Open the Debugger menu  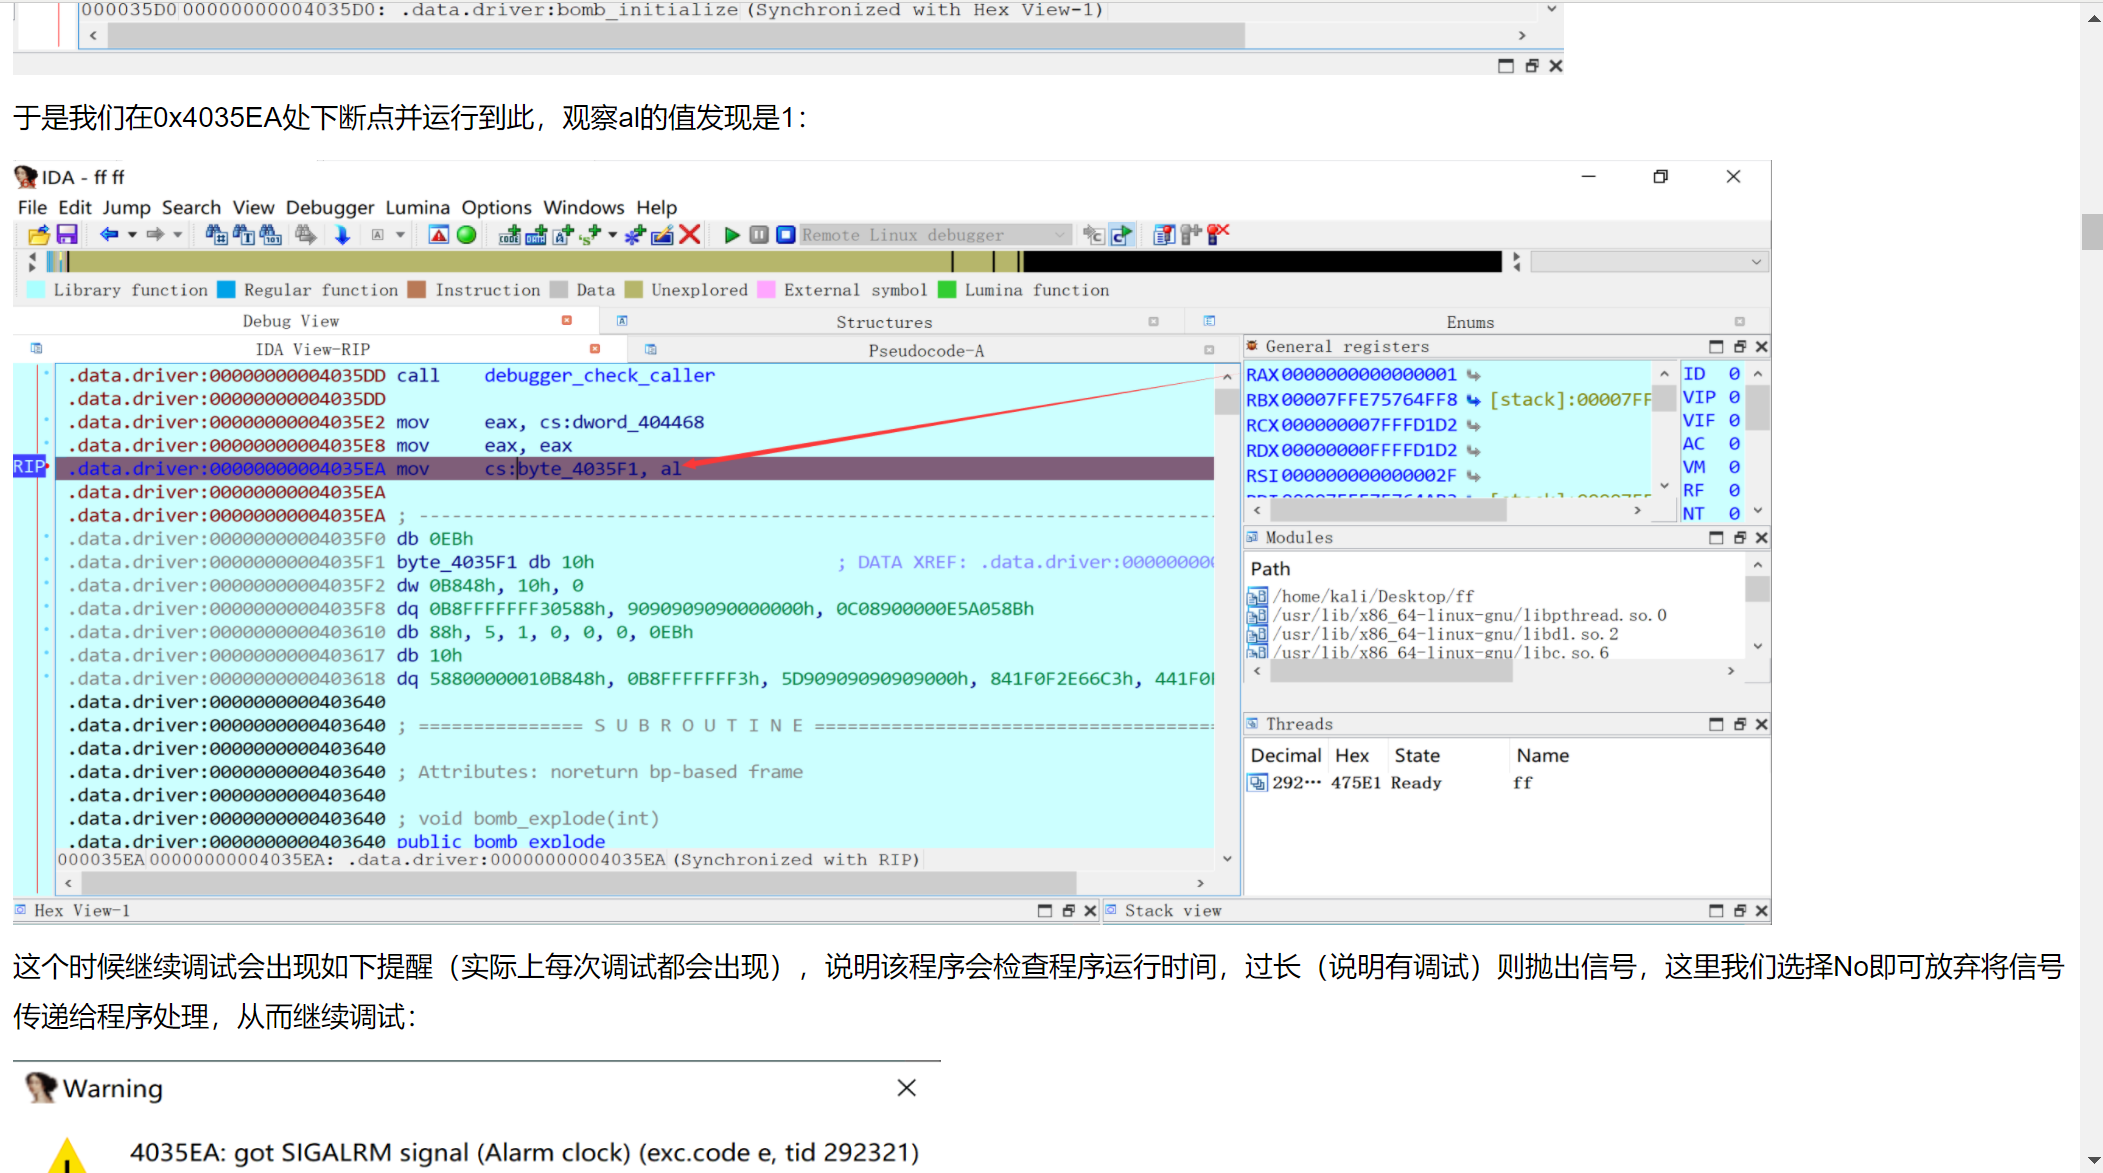point(329,207)
